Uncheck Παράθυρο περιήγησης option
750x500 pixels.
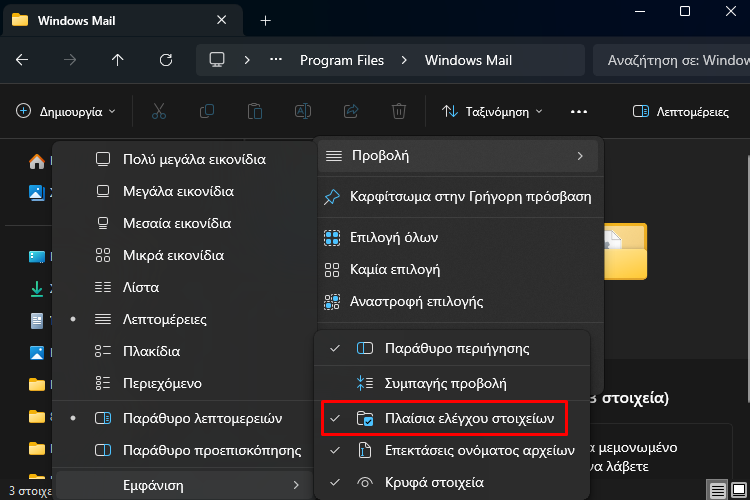(452, 348)
